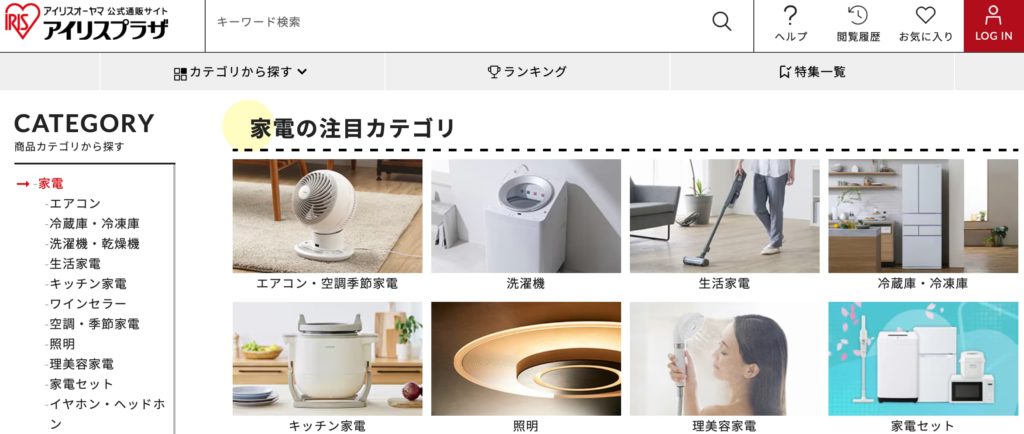Click the trophy ランキング icon
The height and width of the screenshot is (434, 1024).
(x=494, y=72)
